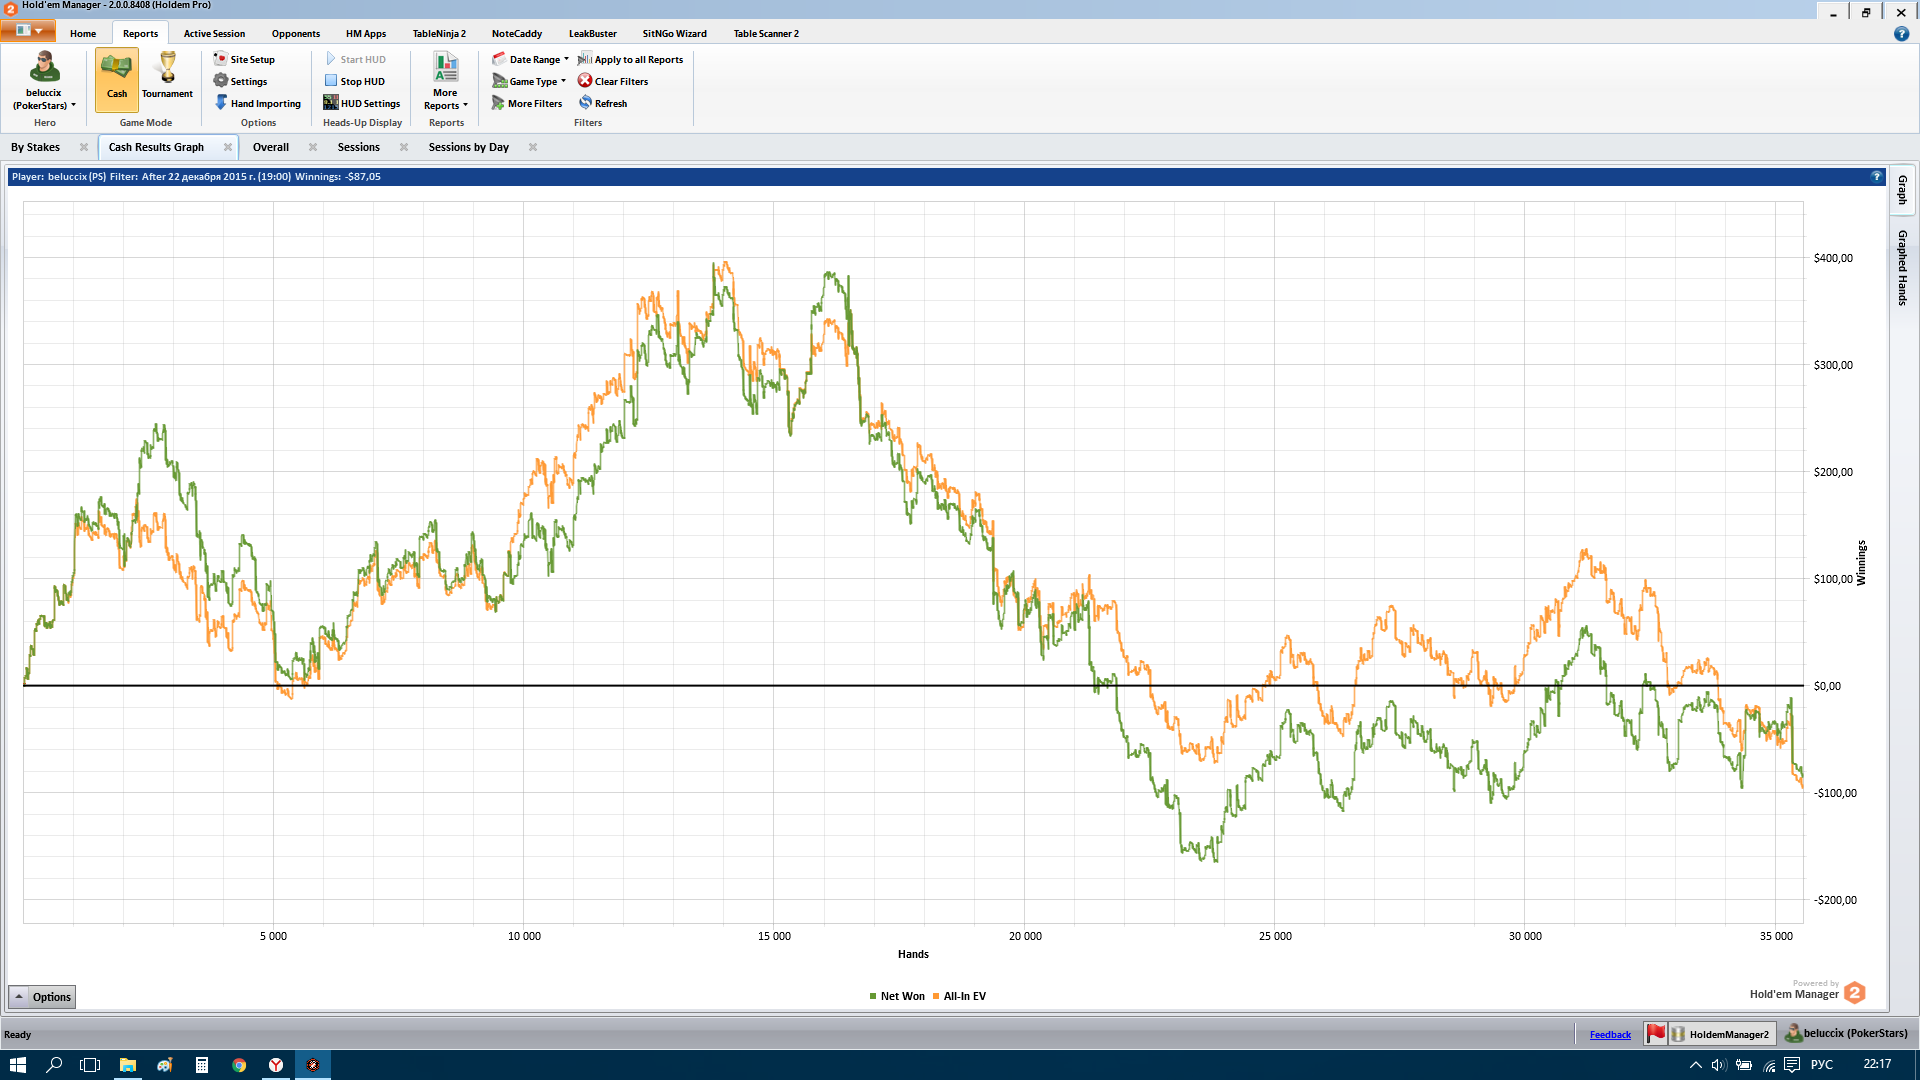Open the Table Scanner 2 tab
Image resolution: width=1920 pixels, height=1080 pixels.
[766, 33]
